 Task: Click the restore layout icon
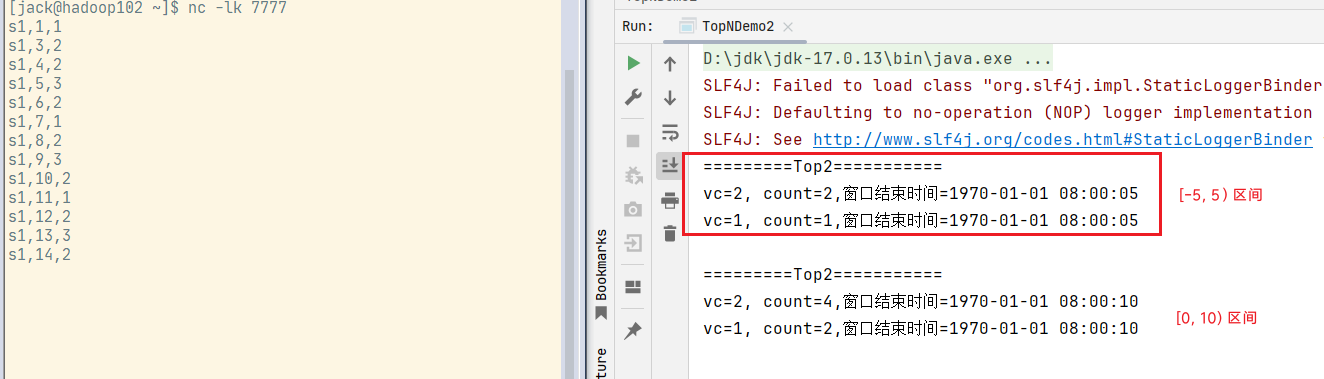pos(633,287)
